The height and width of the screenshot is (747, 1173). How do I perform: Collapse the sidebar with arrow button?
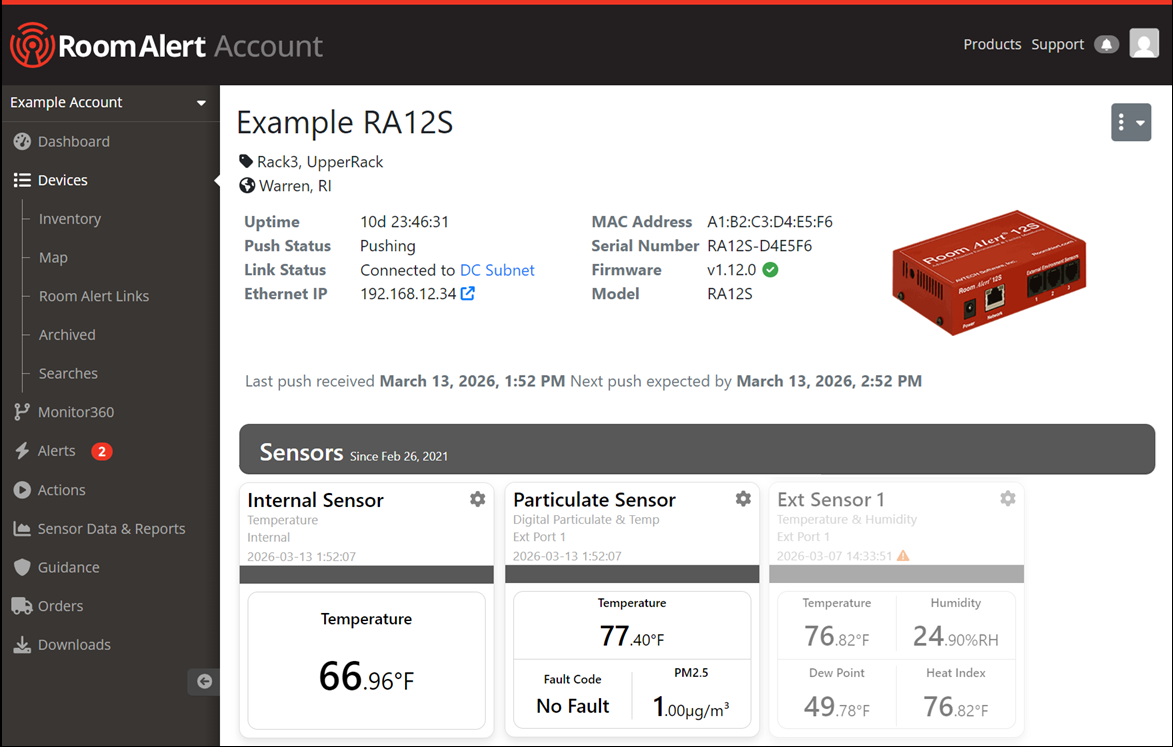point(204,681)
